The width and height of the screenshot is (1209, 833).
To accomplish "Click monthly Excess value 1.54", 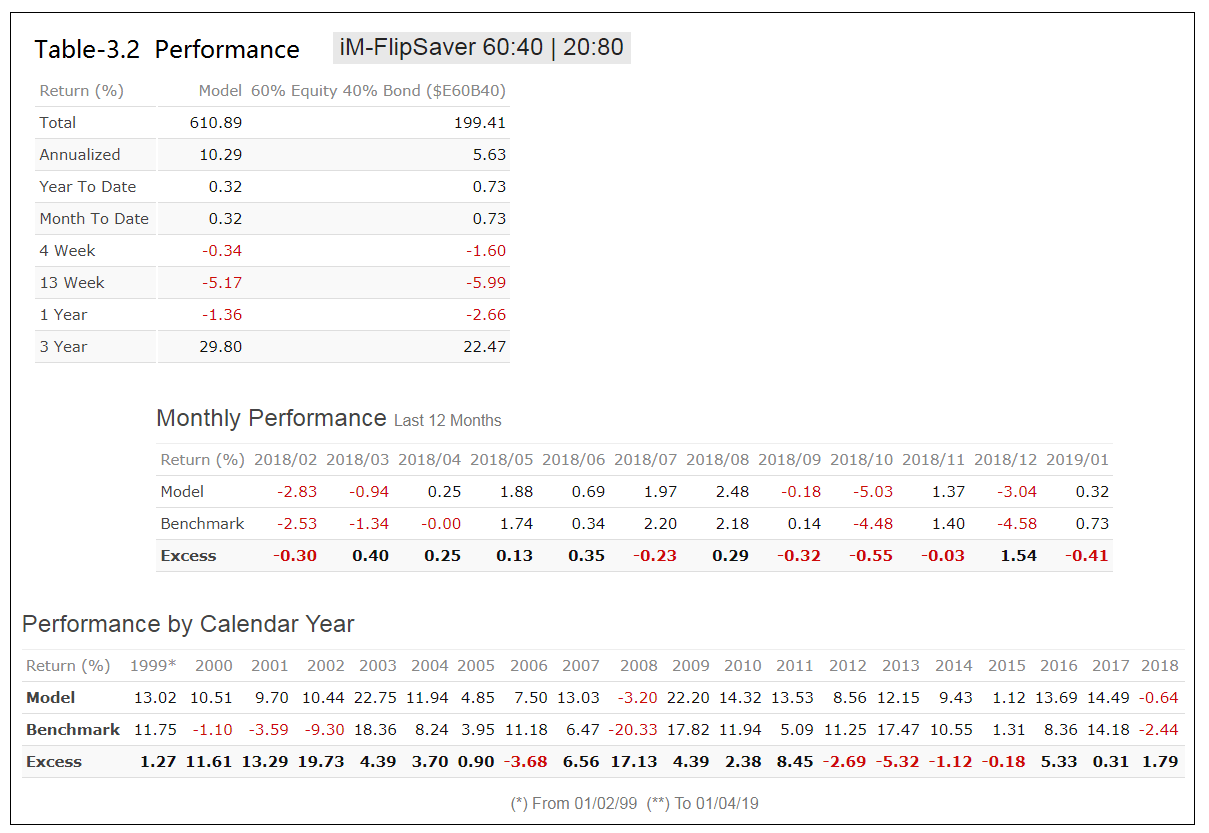I will (1019, 556).
